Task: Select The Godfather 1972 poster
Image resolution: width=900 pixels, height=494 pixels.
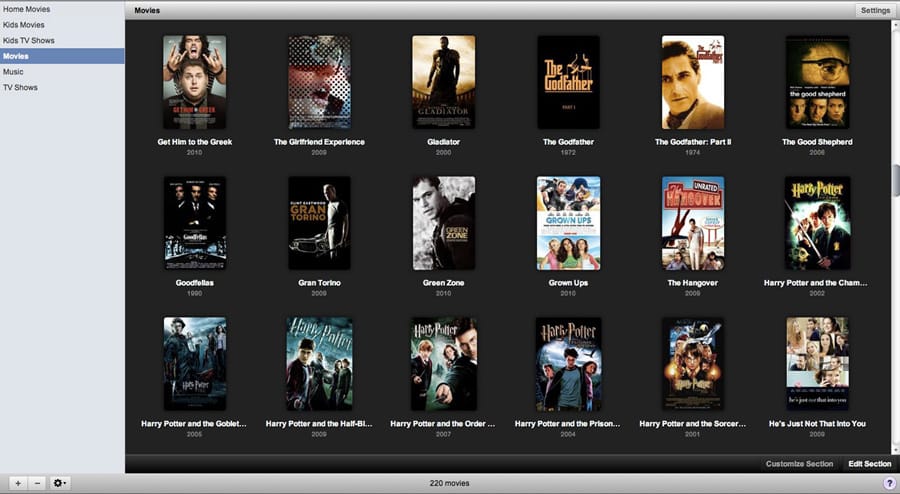Action: point(568,82)
